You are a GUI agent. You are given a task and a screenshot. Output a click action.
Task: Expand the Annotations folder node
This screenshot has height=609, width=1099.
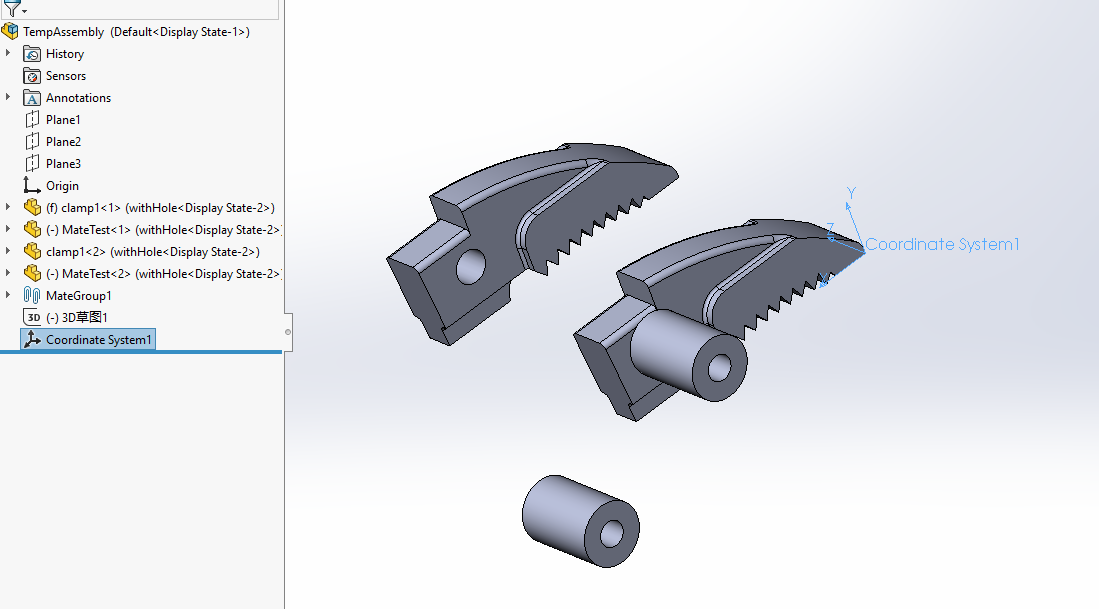(8, 97)
